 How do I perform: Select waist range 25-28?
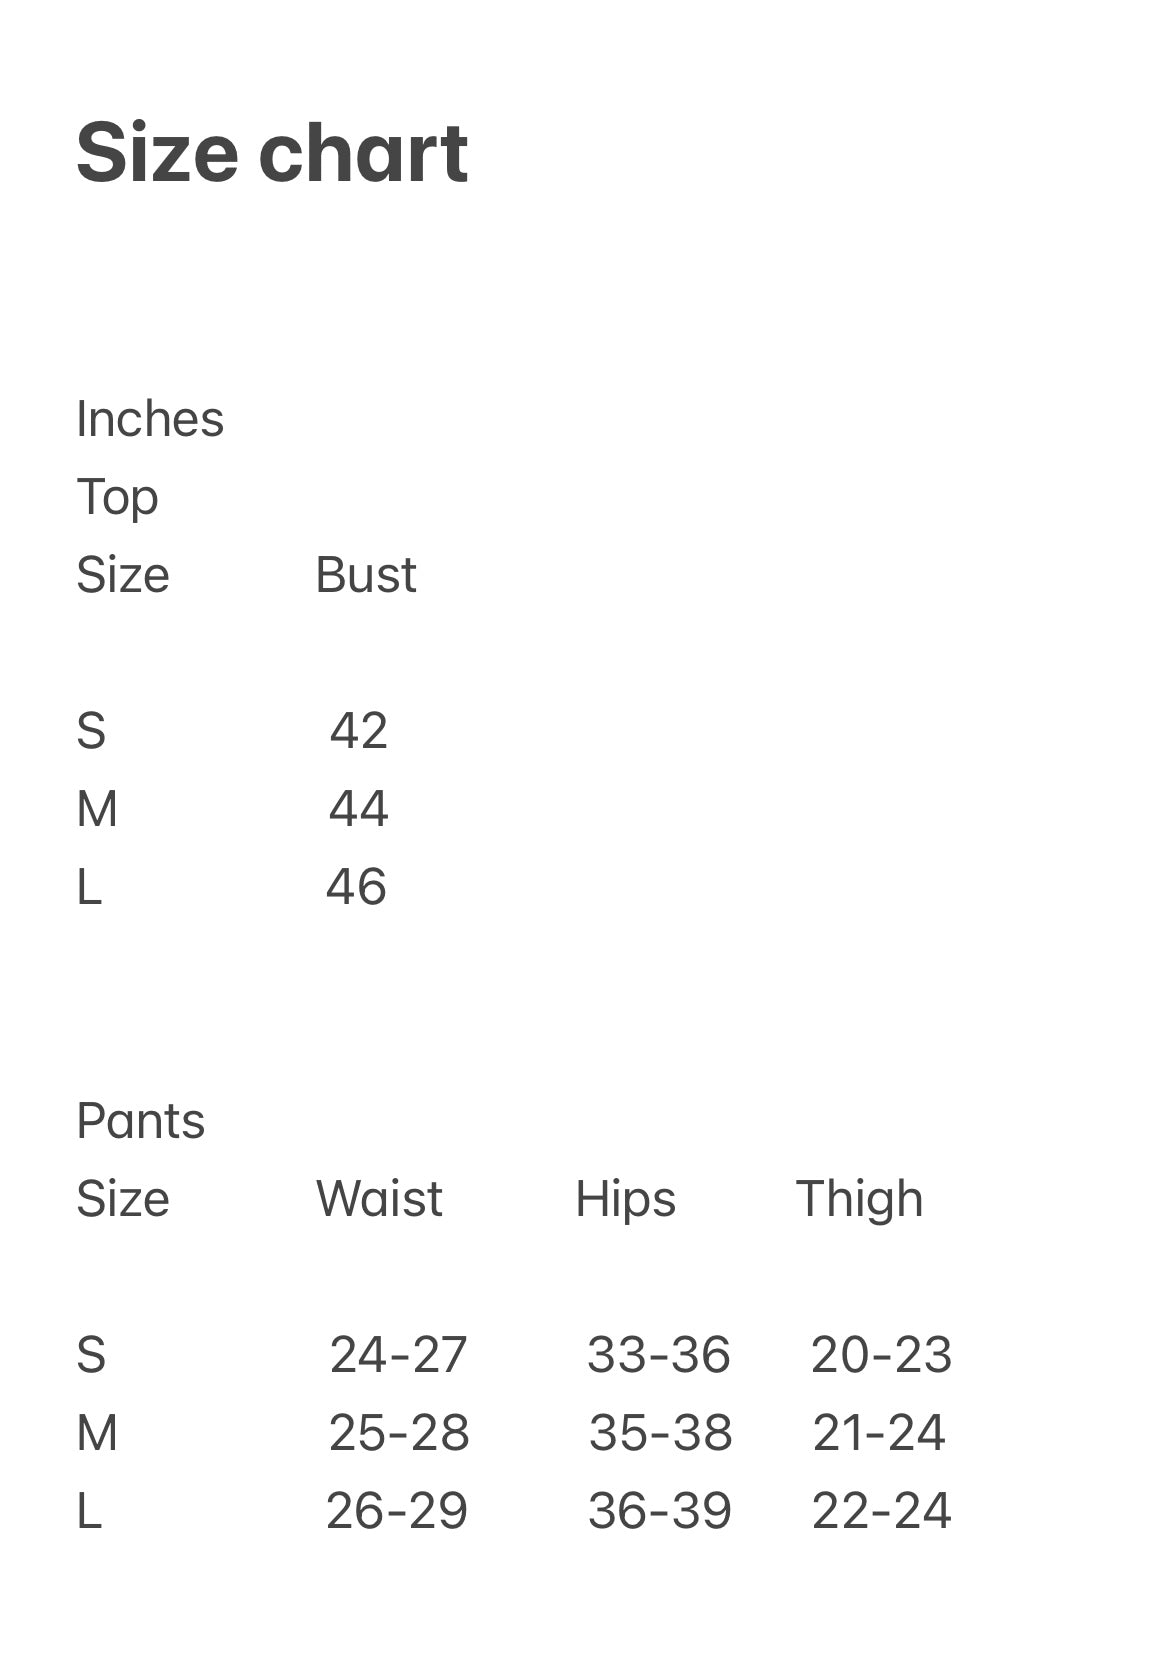398,1433
